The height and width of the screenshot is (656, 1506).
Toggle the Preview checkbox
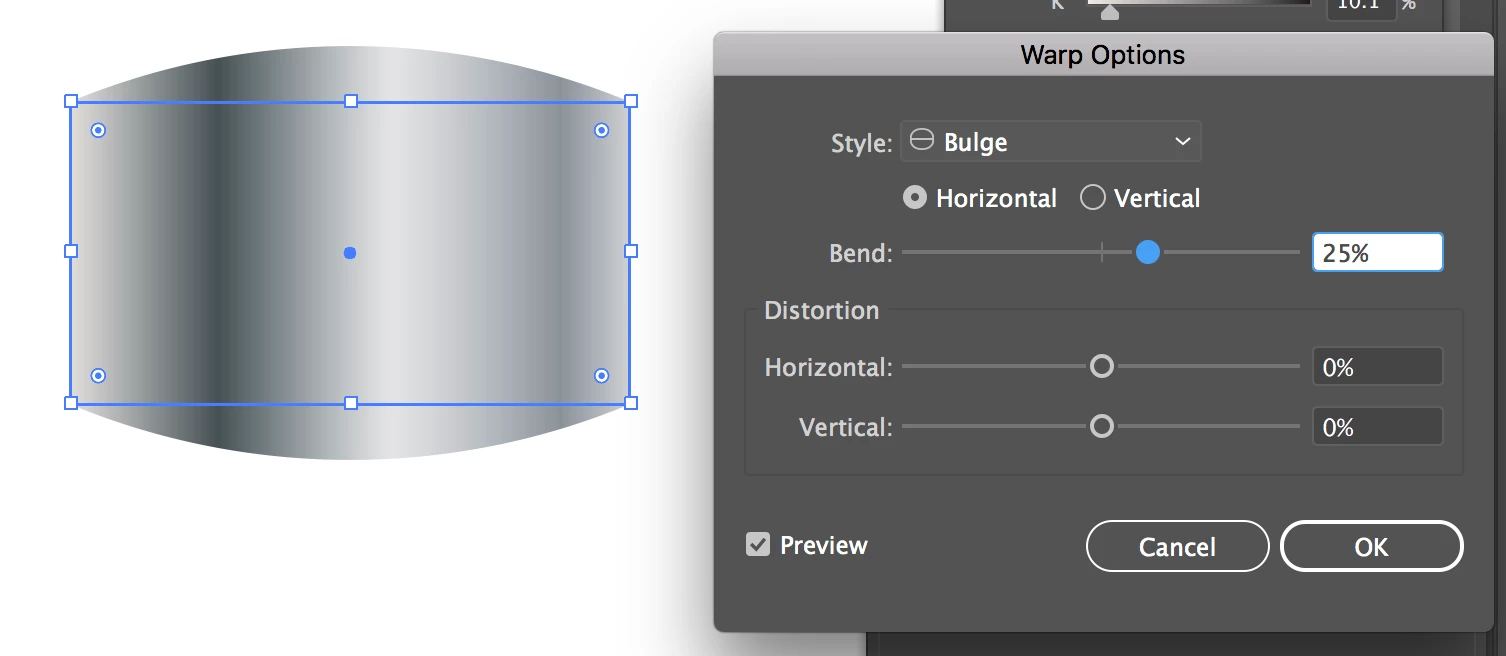(x=758, y=545)
